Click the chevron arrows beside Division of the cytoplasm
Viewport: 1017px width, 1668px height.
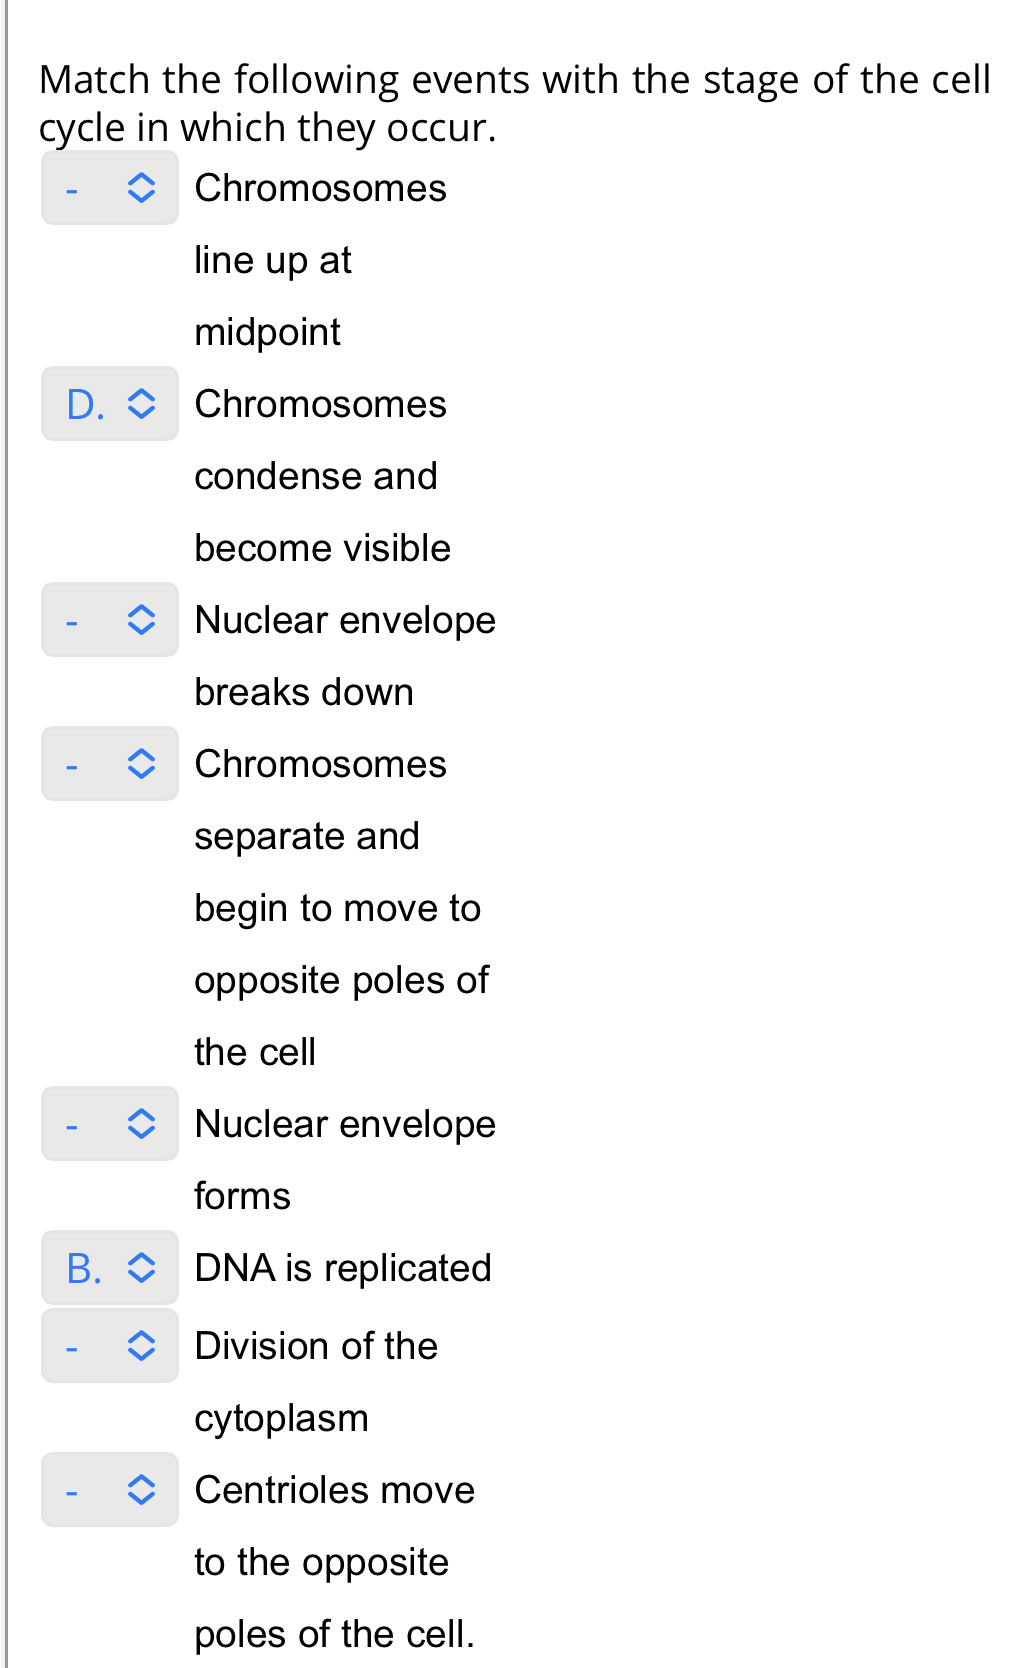click(141, 1346)
